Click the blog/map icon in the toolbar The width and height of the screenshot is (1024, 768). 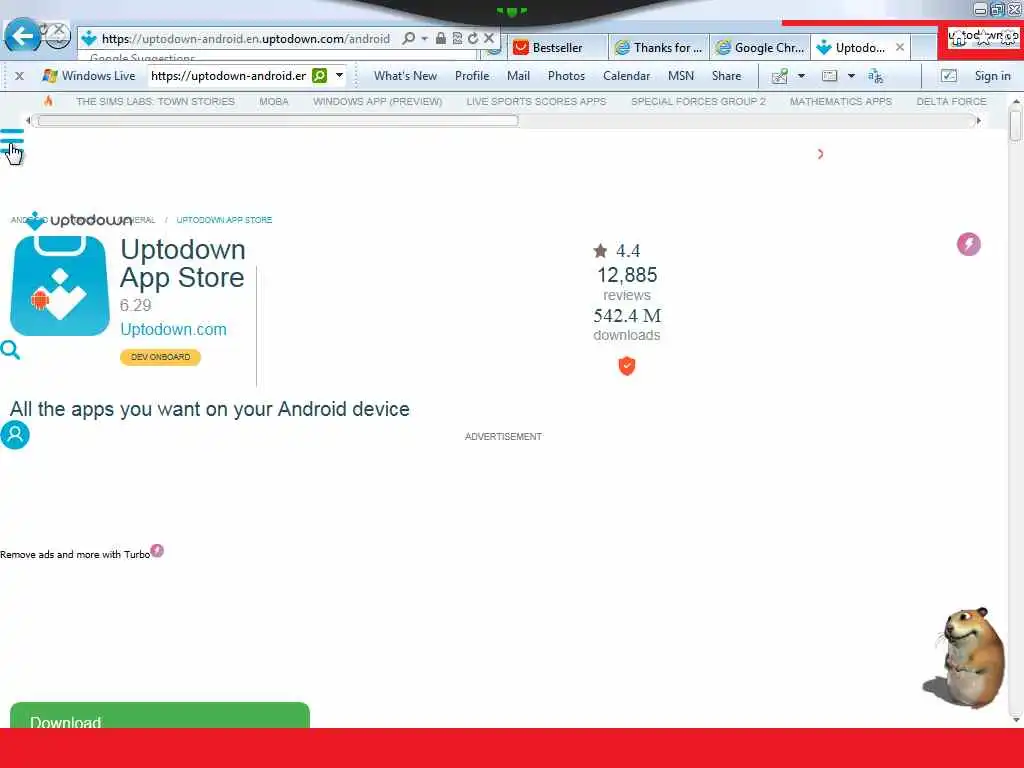[x=780, y=76]
